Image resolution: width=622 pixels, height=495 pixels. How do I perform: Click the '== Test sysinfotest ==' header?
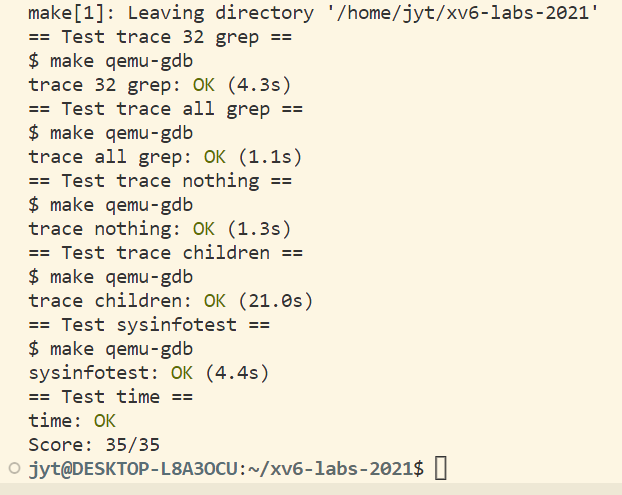pos(154,325)
